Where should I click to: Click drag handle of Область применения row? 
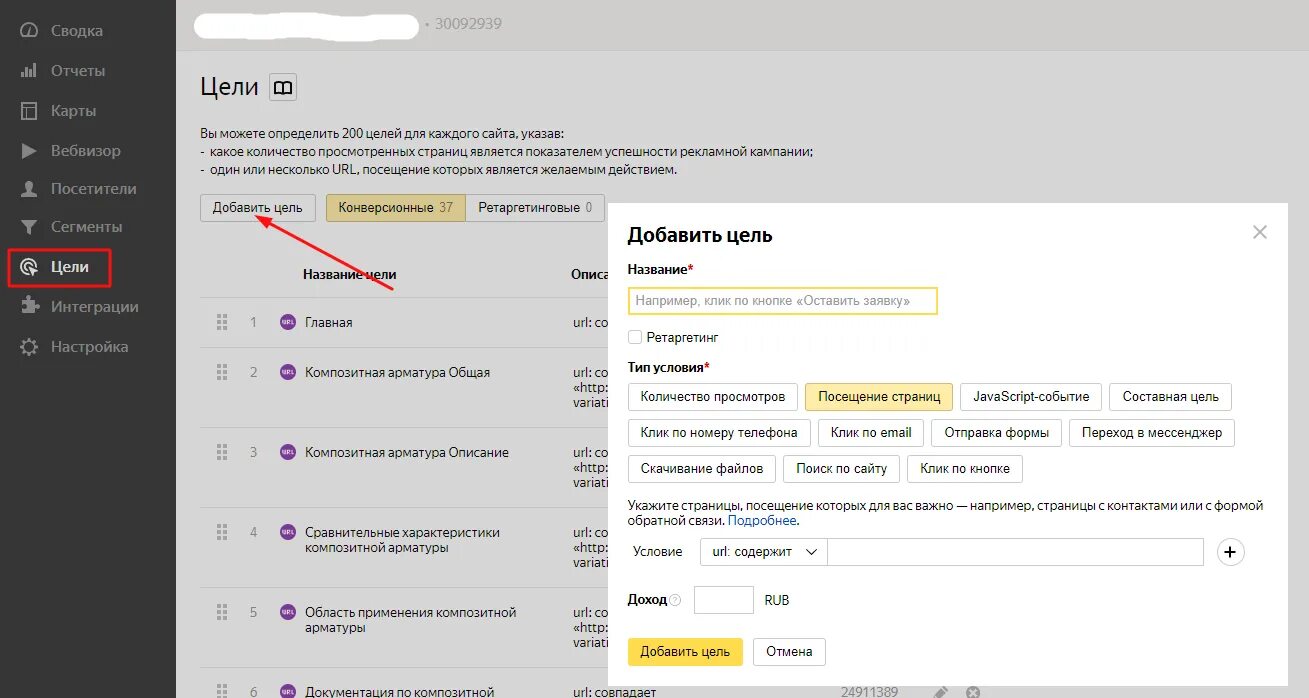[222, 612]
